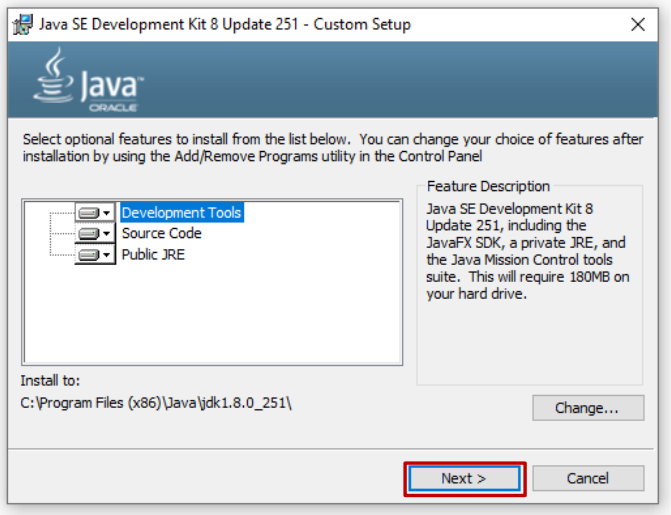The width and height of the screenshot is (671, 515).
Task: Select the Source Code feature row
Action: (161, 233)
